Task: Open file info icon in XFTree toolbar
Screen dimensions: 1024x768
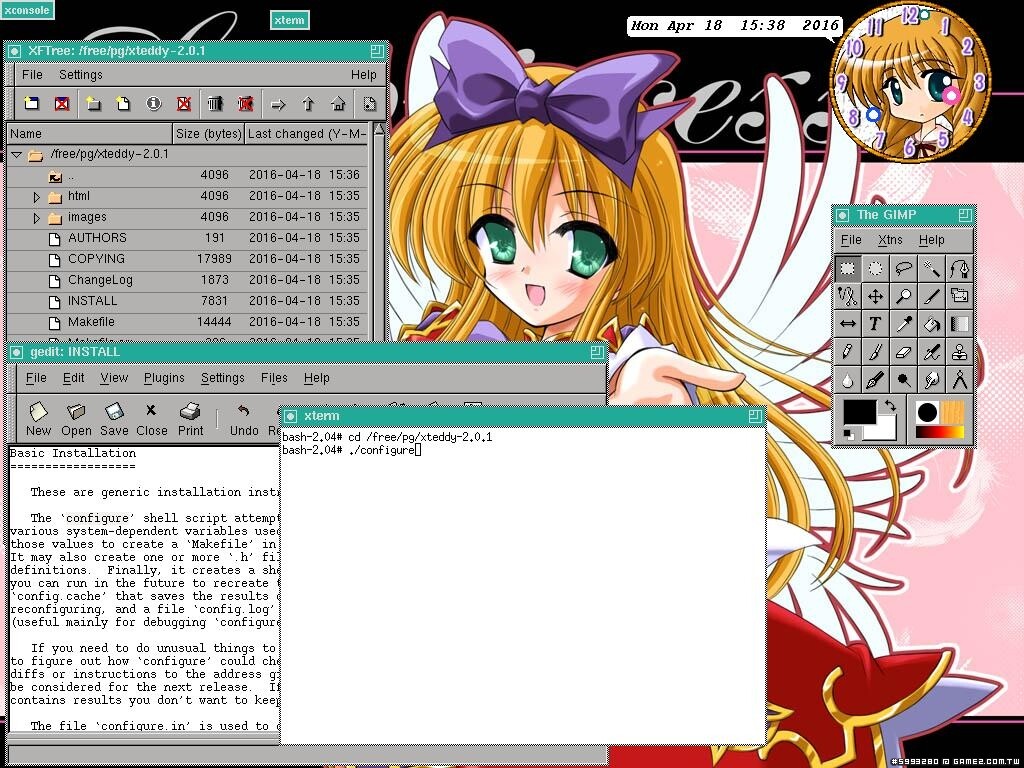Action: tap(153, 103)
